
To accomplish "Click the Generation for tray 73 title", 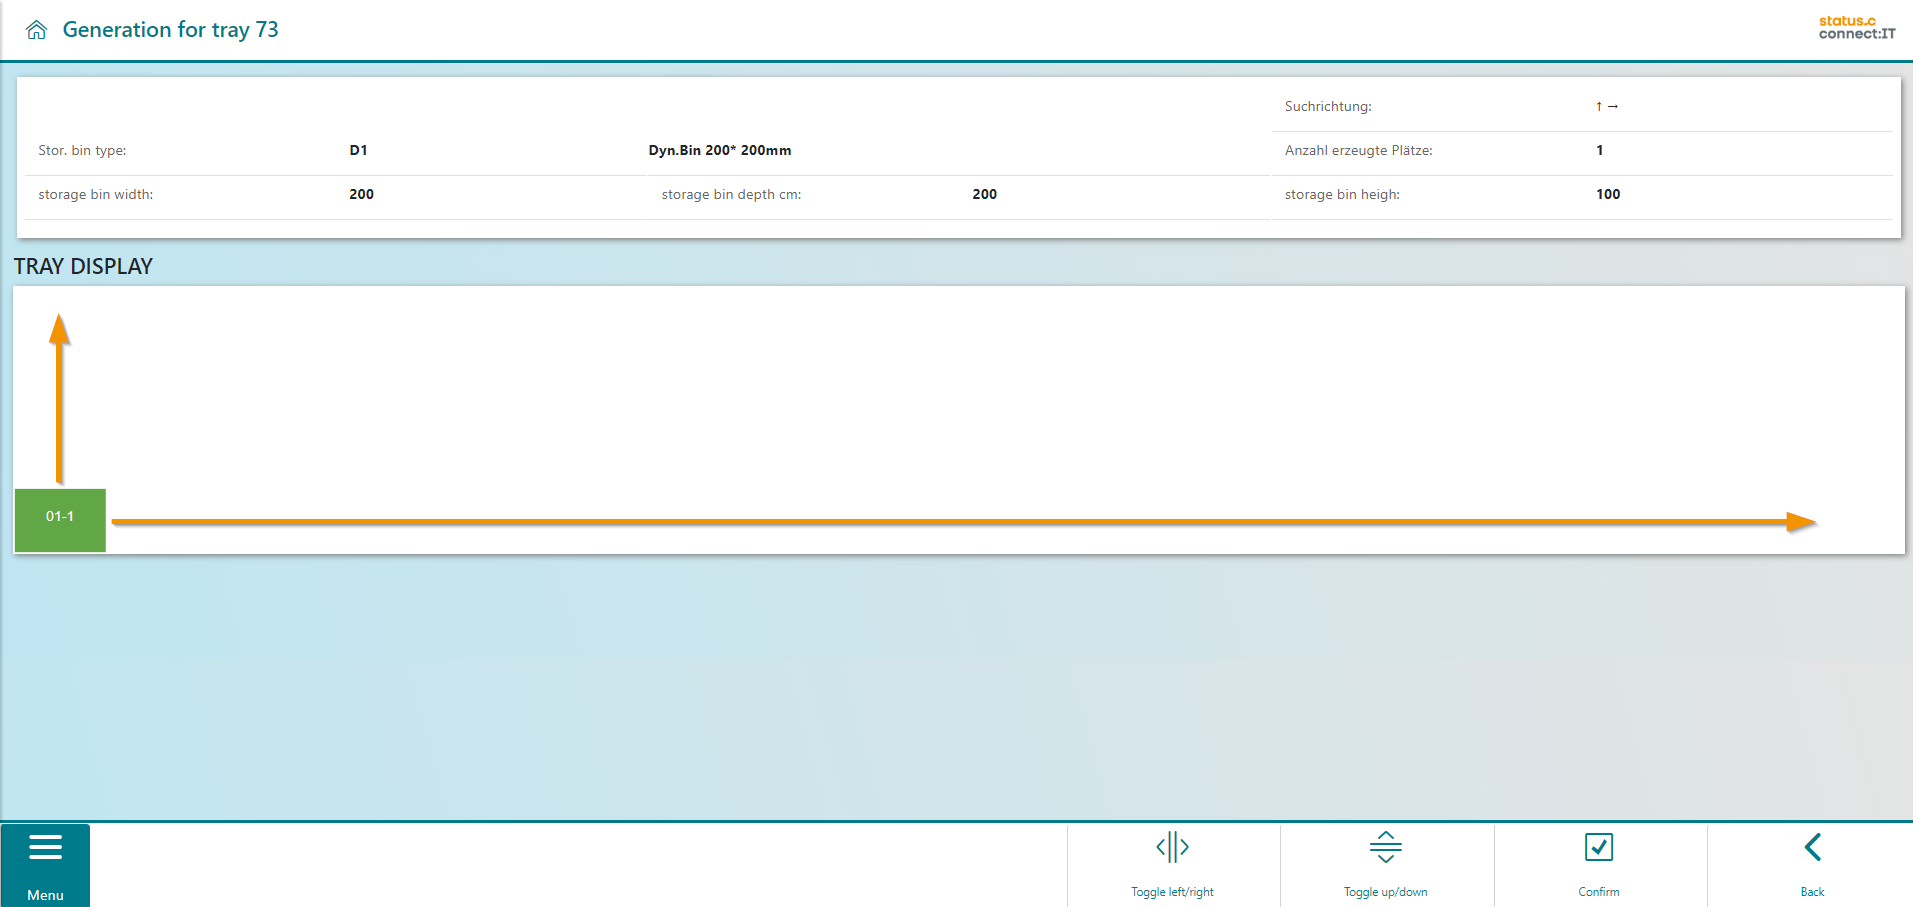I will [170, 30].
